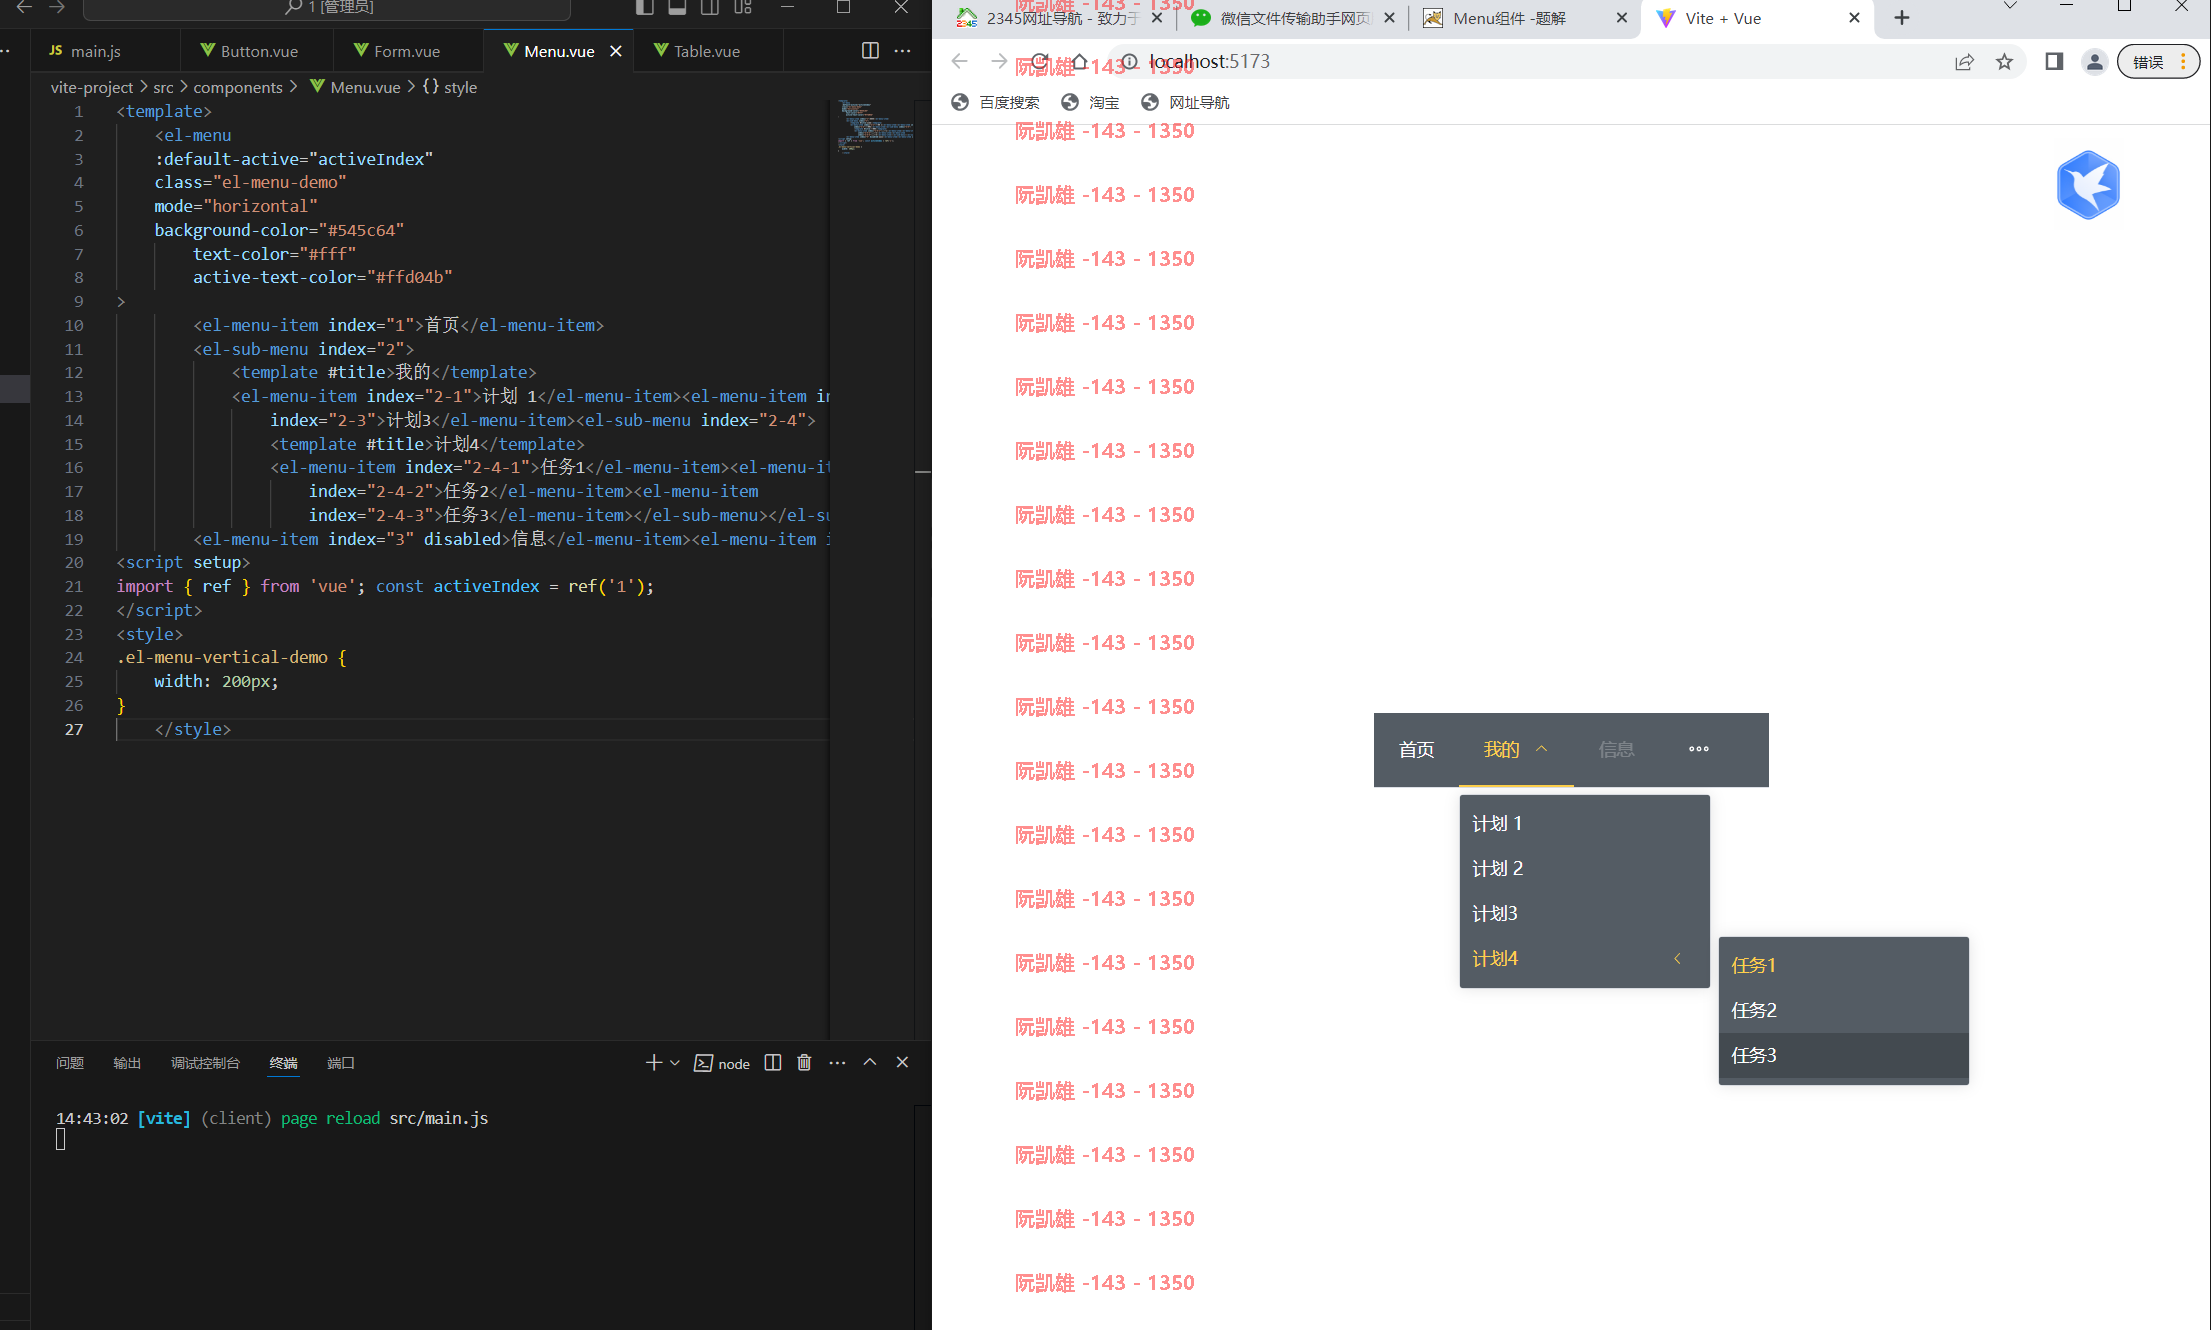Open editor more actions ellipsis
This screenshot has height=1330, width=2211.
point(902,51)
